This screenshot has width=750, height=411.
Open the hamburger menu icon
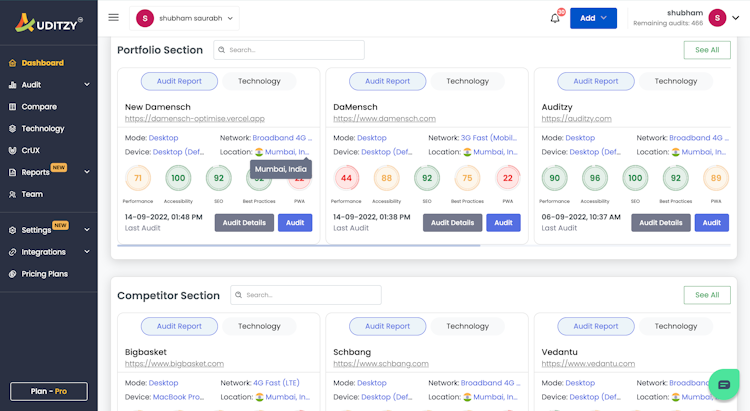tap(113, 18)
